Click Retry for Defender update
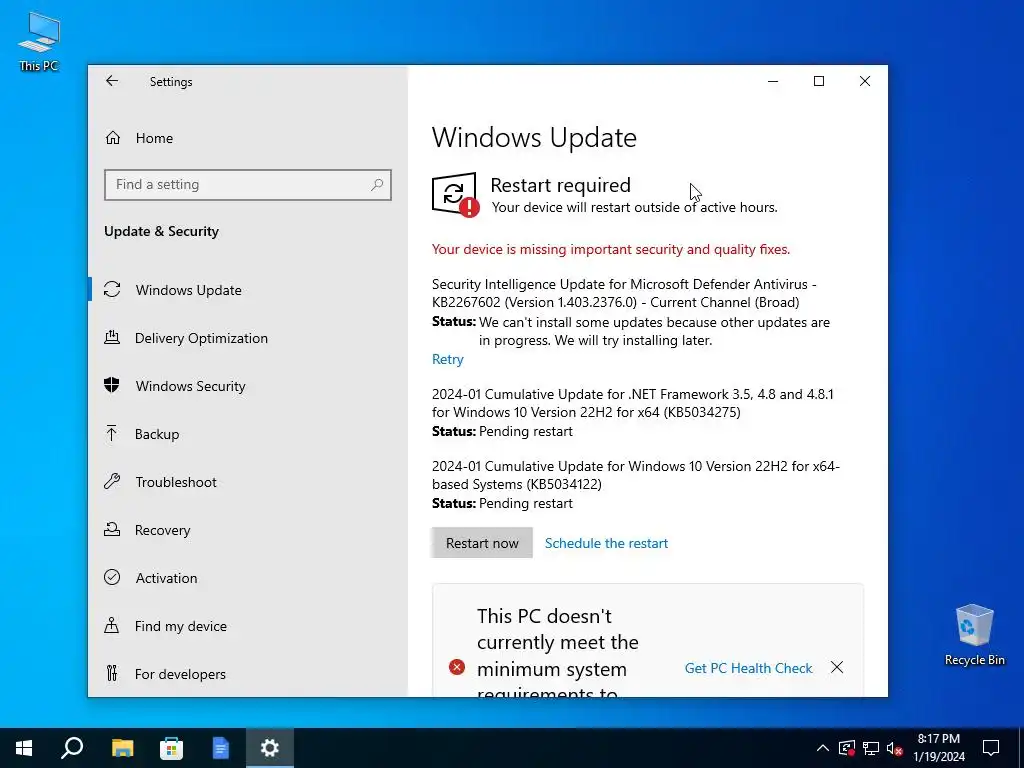Viewport: 1024px width, 768px height. click(447, 359)
